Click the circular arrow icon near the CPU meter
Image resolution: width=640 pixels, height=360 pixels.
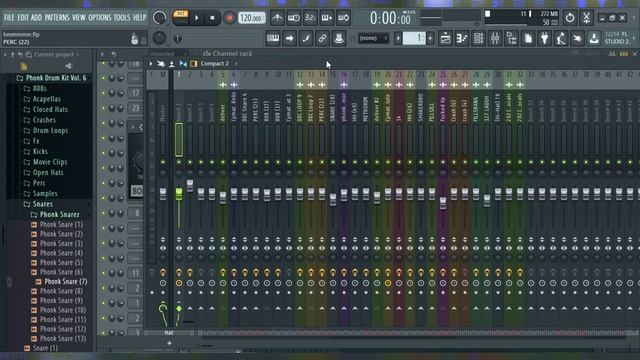(570, 18)
